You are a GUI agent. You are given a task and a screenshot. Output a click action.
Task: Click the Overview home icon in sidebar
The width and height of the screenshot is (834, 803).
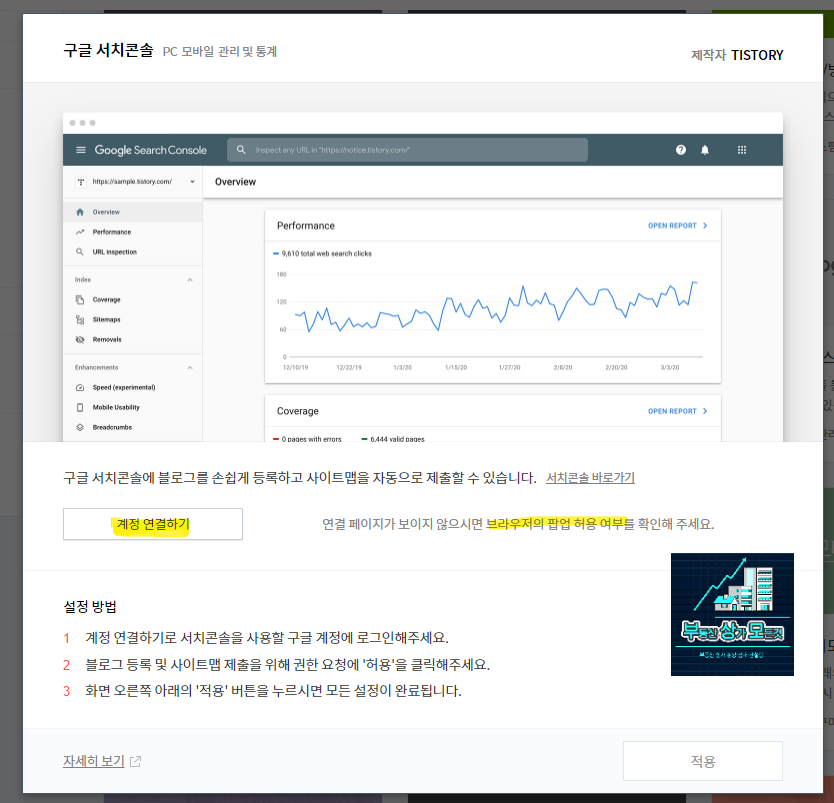pos(80,212)
